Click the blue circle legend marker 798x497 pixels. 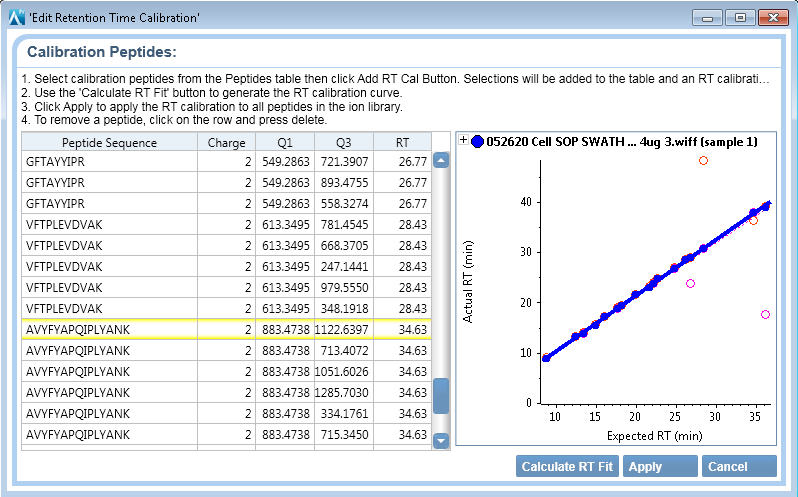(x=477, y=142)
